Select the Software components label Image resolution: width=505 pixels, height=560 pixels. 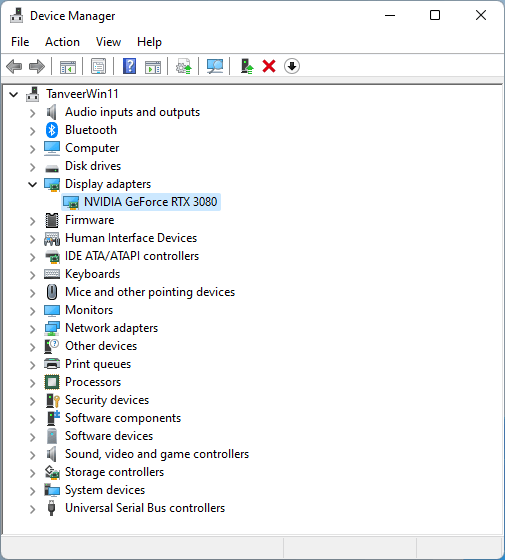click(123, 418)
